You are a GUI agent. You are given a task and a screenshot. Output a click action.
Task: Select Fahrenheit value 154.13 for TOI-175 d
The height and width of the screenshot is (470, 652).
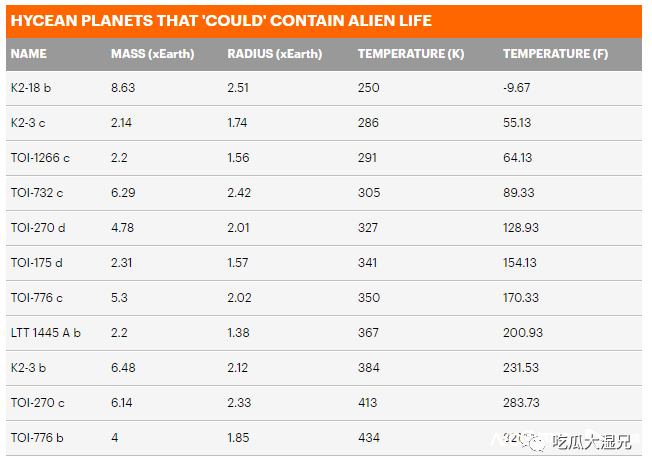[520, 263]
